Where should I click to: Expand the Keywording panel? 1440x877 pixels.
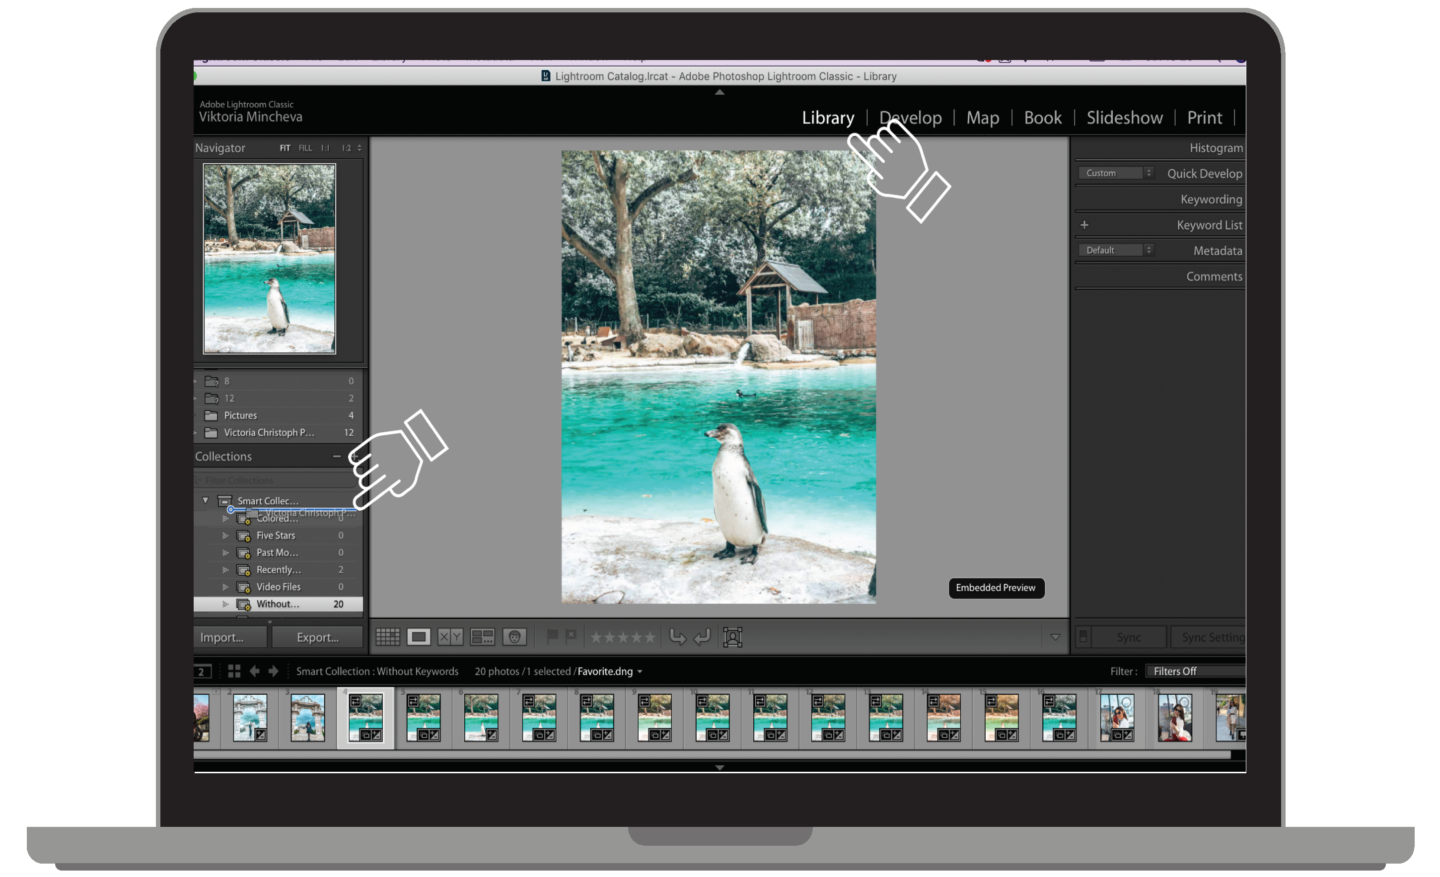click(x=1211, y=200)
